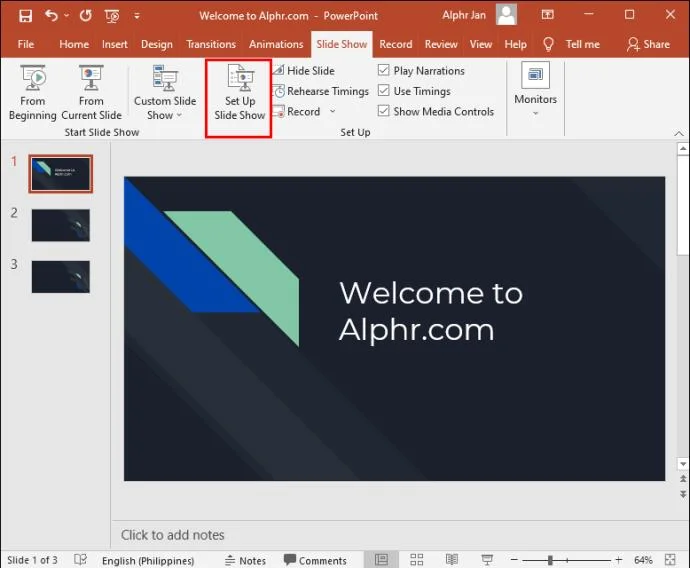This screenshot has width=690, height=568.
Task: Open the Review tab
Action: click(x=441, y=44)
